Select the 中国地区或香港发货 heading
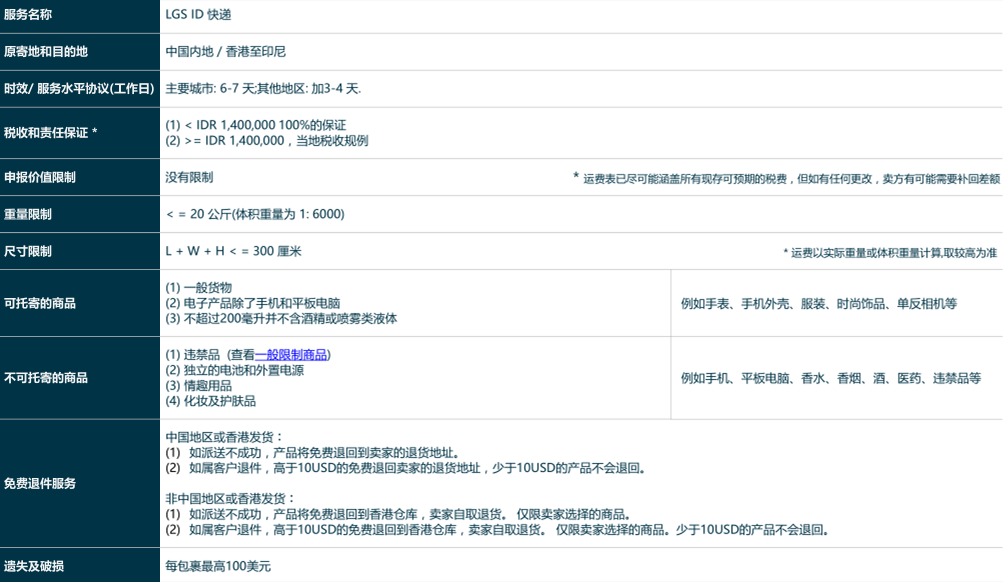Viewport: 1003px width, 582px height. coord(224,437)
